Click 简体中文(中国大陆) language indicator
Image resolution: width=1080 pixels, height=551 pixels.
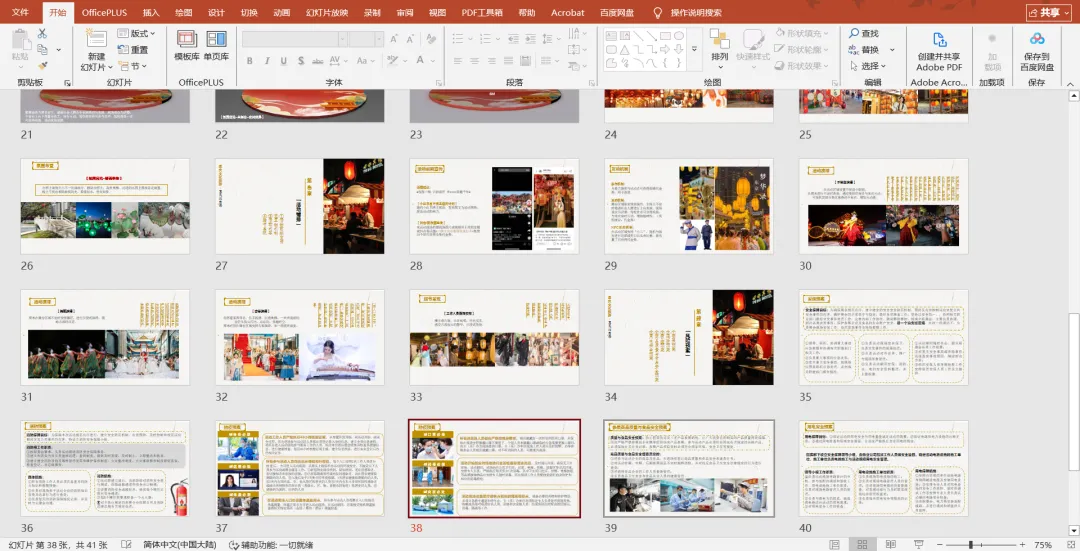180,545
